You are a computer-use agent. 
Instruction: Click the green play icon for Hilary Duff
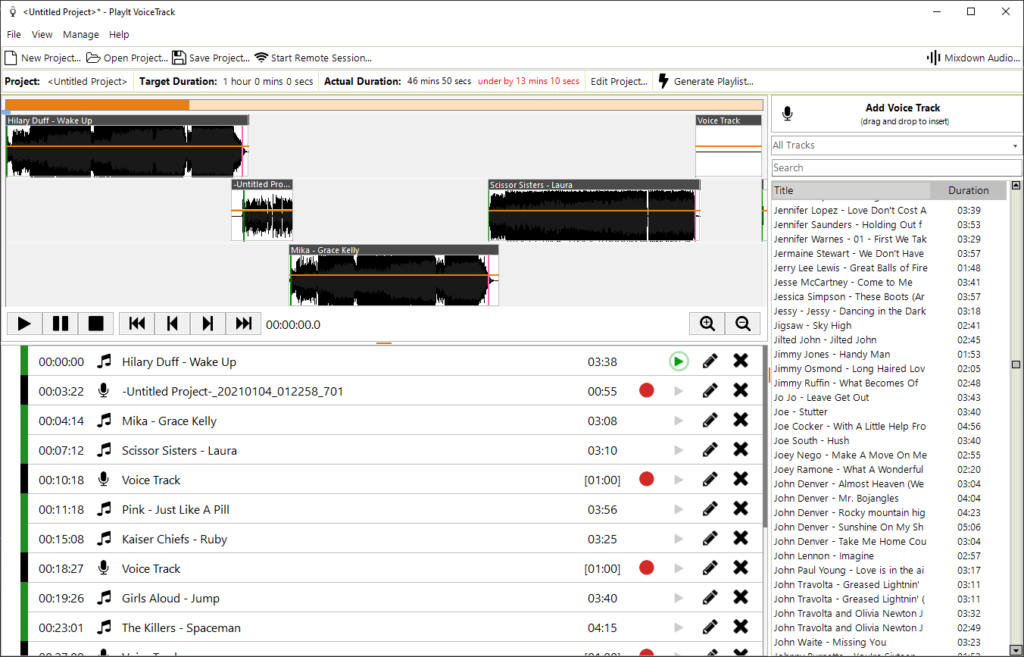(x=679, y=361)
